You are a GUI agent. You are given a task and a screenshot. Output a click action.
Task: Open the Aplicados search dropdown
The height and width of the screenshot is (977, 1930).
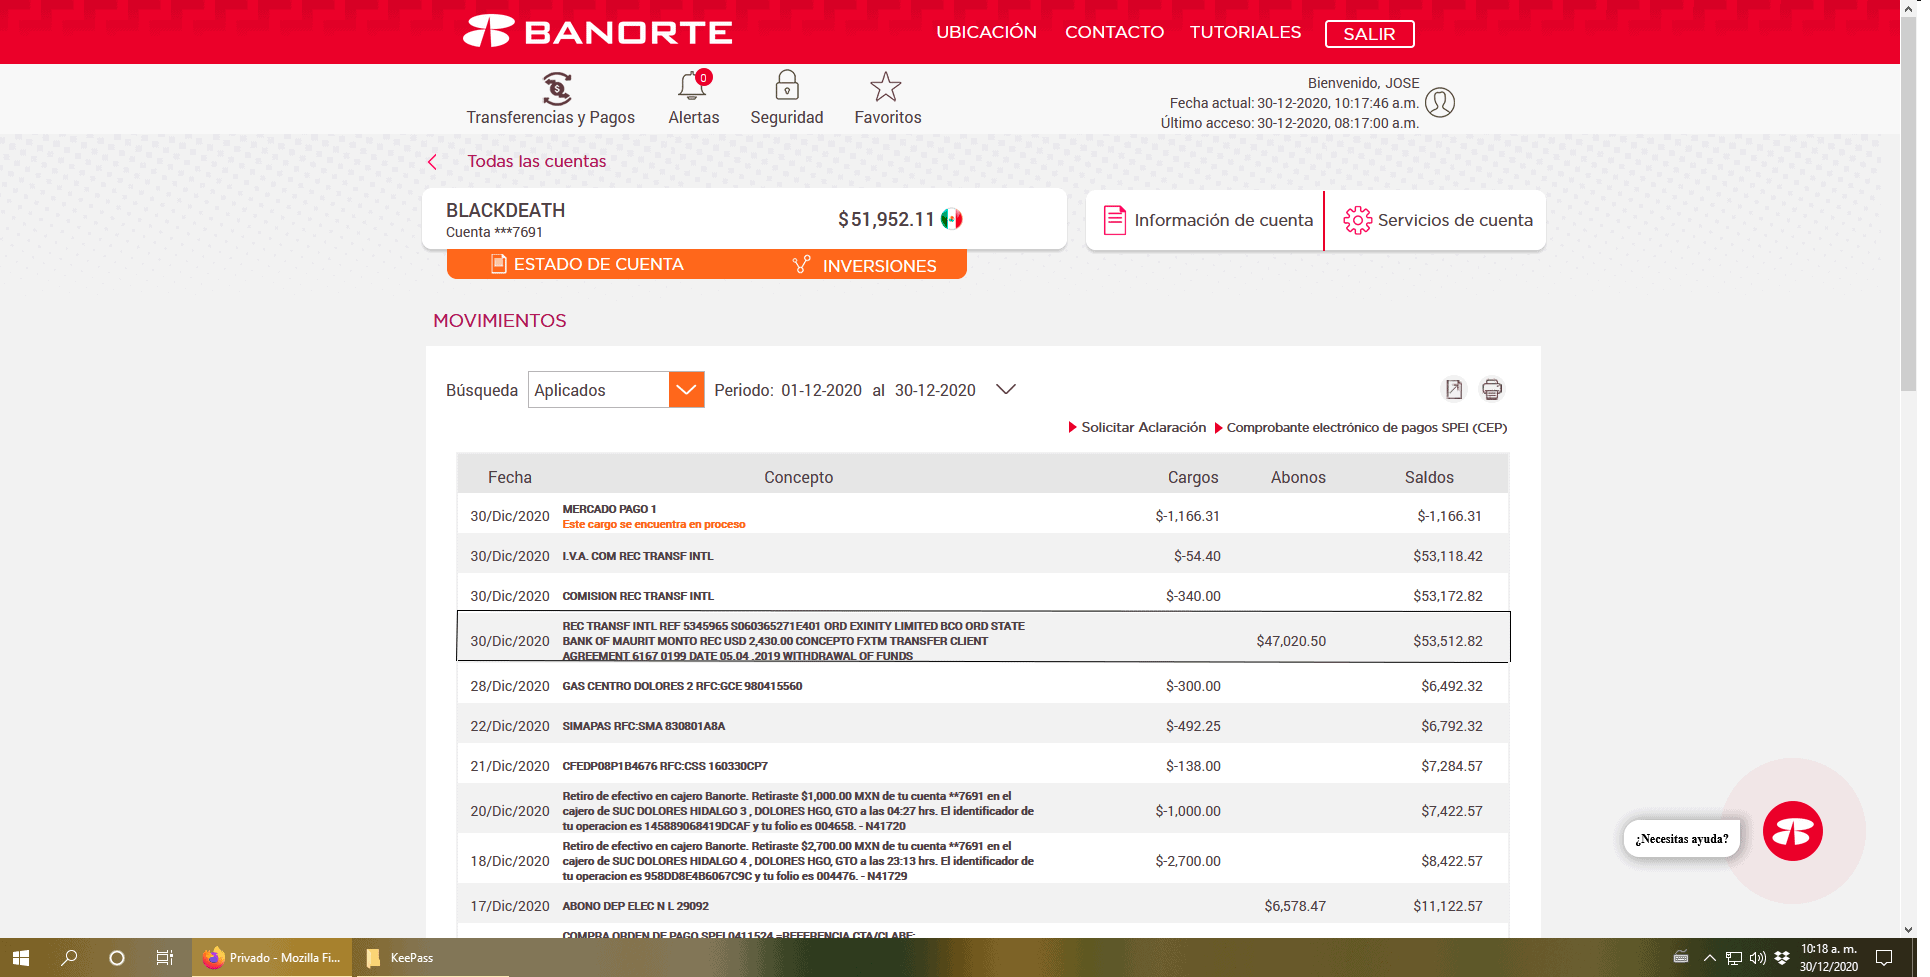coord(686,390)
